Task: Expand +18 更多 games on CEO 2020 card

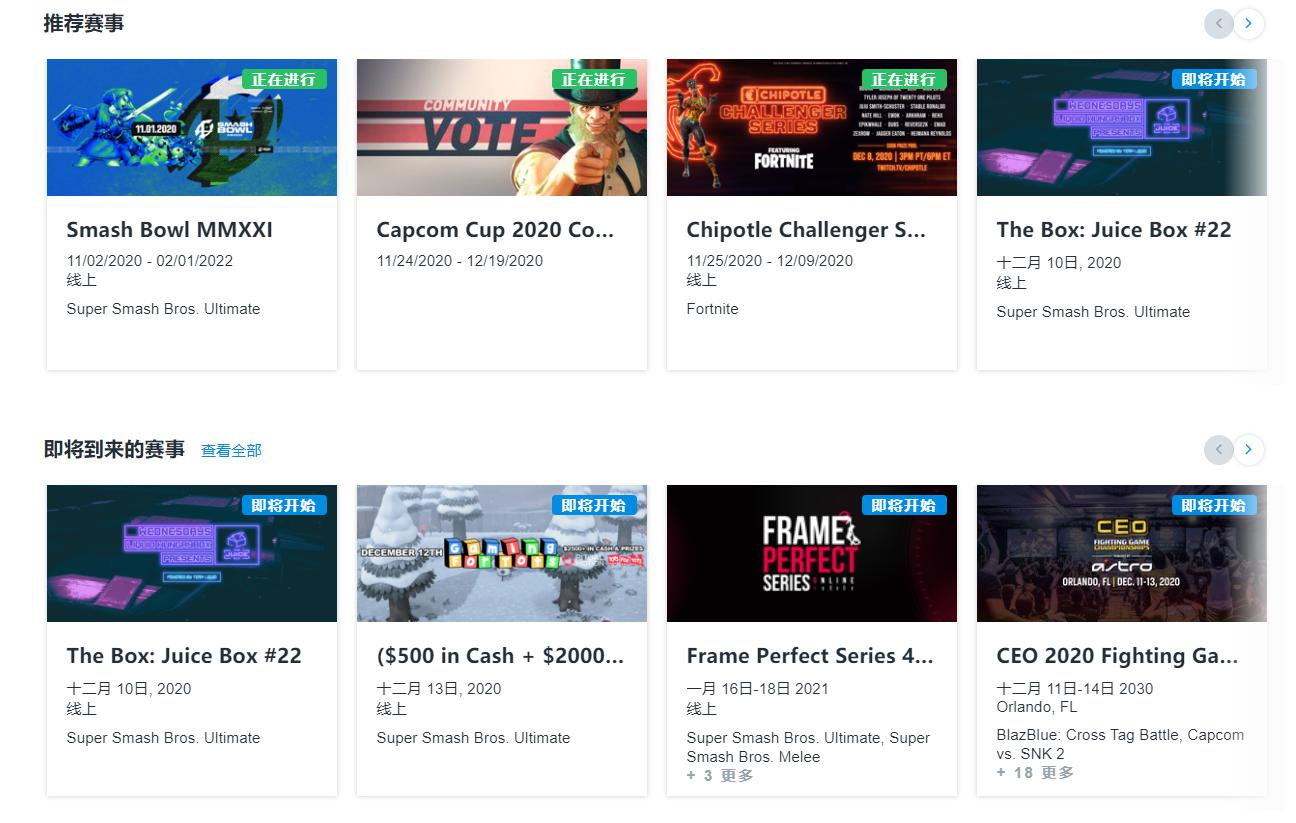Action: click(1035, 773)
